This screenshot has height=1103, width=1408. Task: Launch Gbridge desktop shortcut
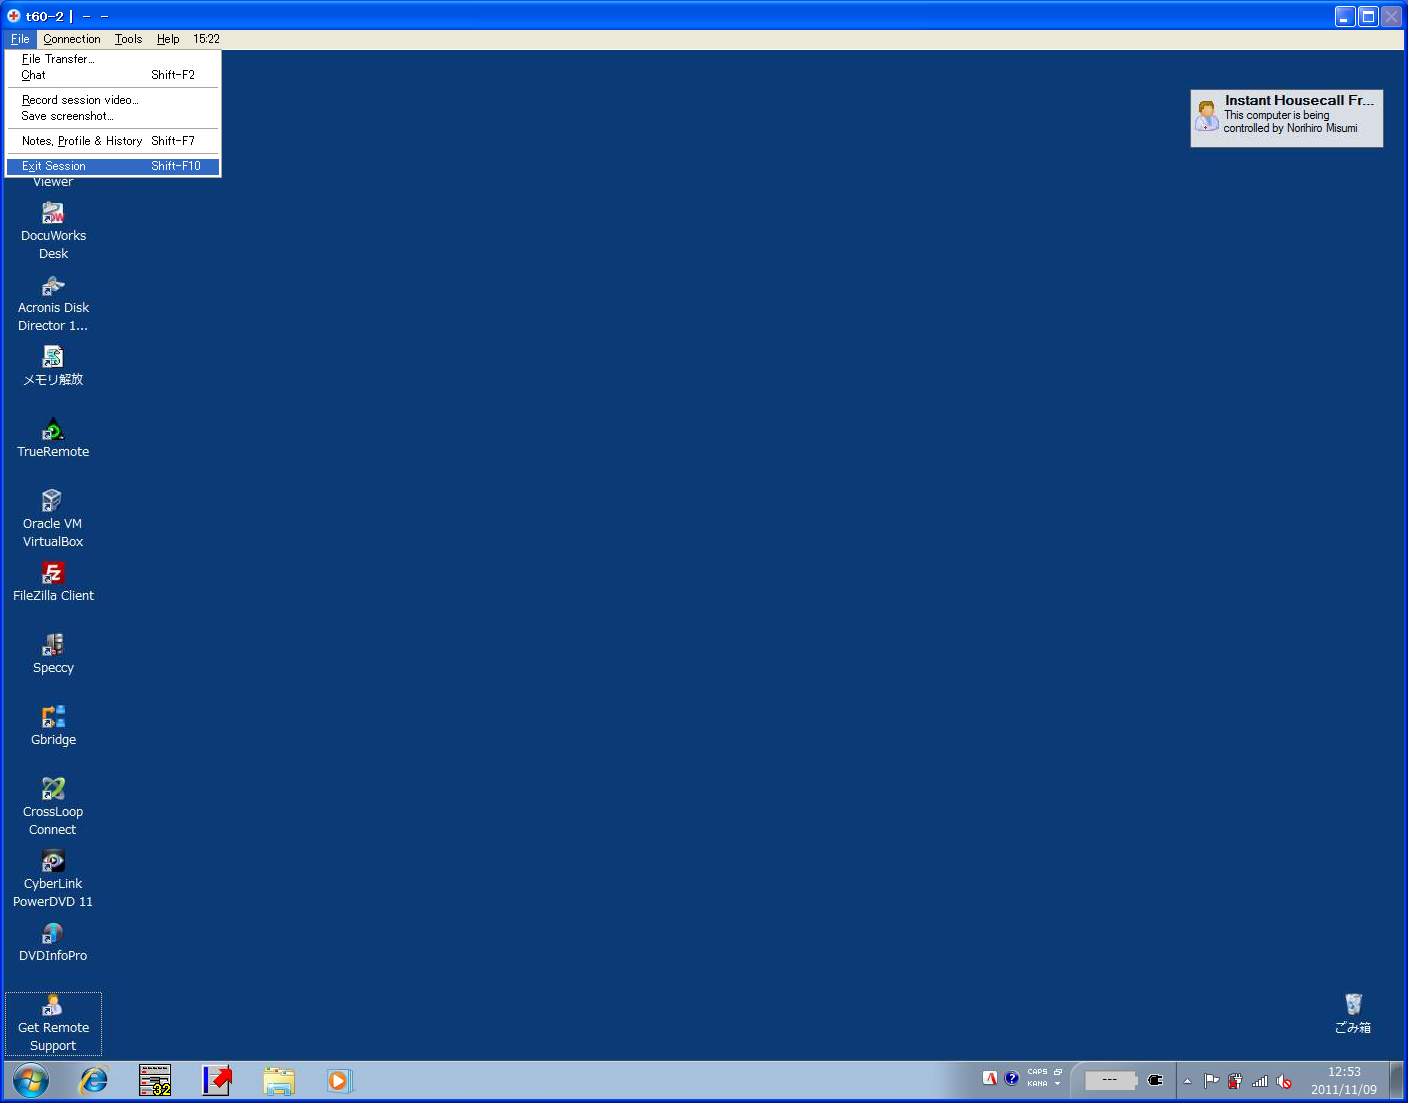click(53, 718)
